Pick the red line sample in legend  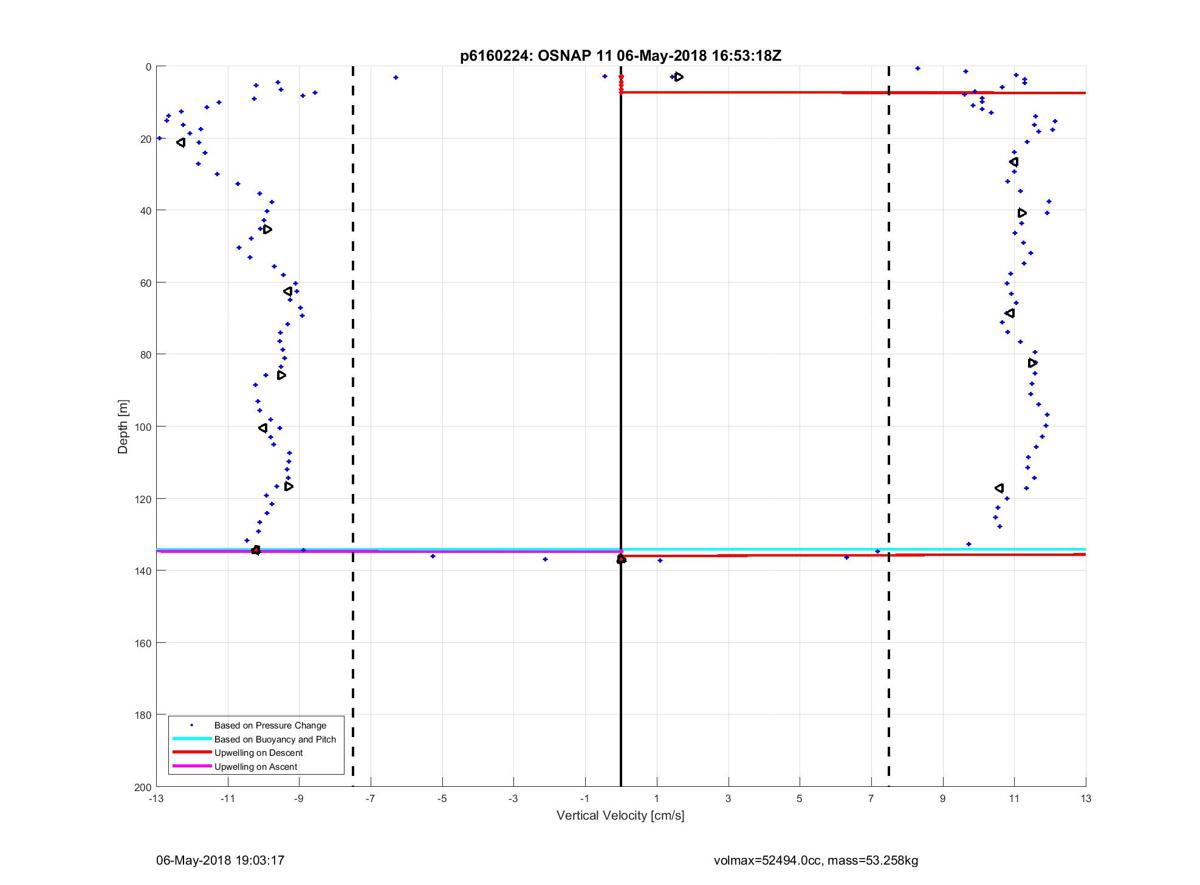191,753
